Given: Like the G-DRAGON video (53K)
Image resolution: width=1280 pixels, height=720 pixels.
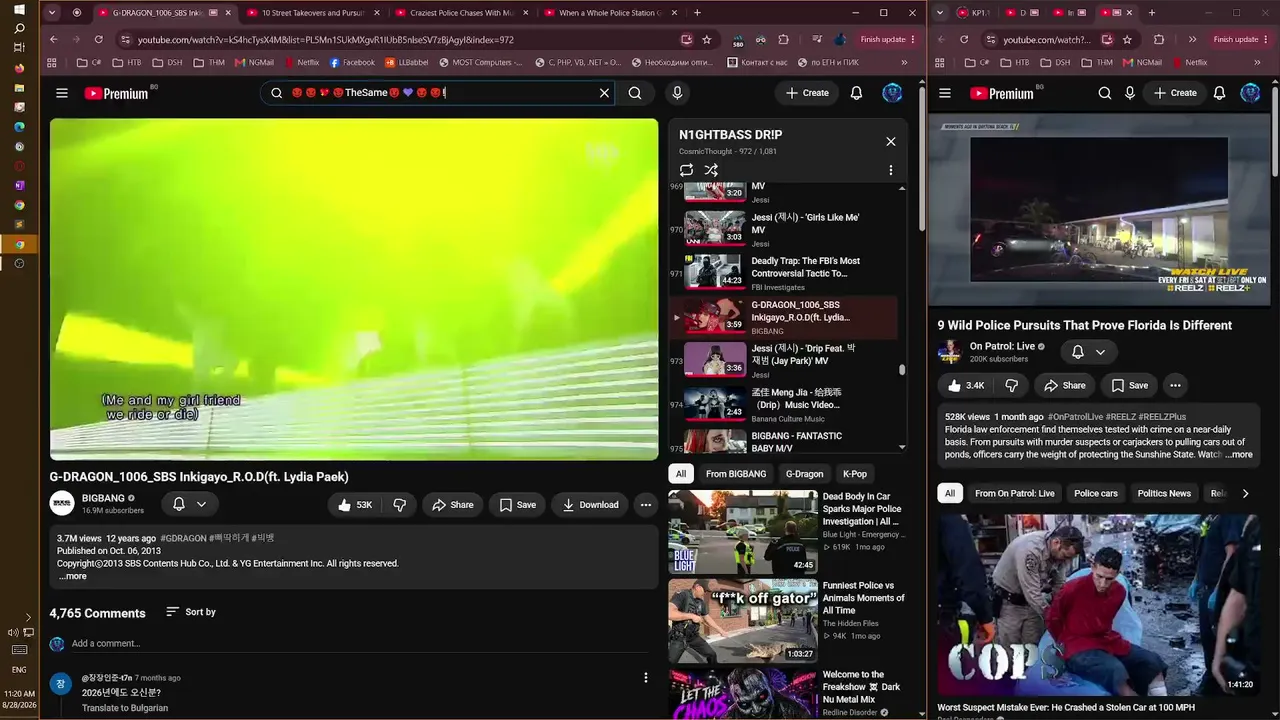Looking at the screenshot, I should pos(356,505).
